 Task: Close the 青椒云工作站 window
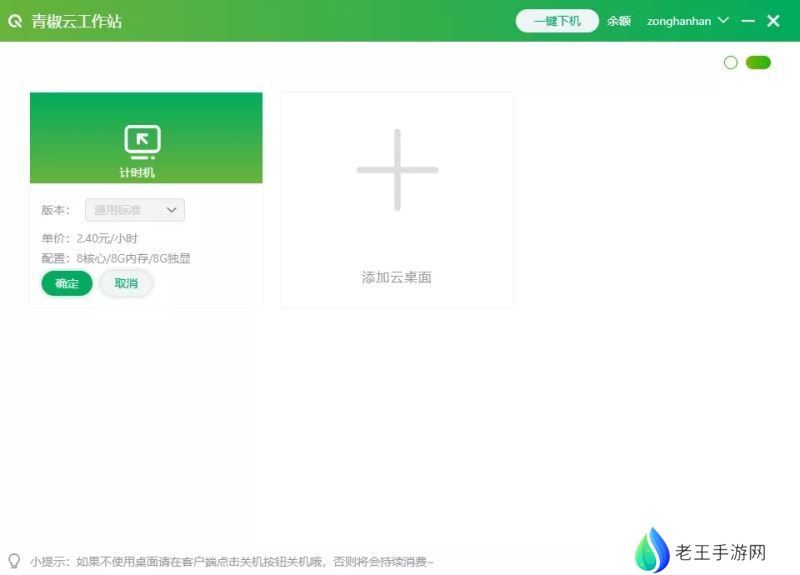coord(773,21)
